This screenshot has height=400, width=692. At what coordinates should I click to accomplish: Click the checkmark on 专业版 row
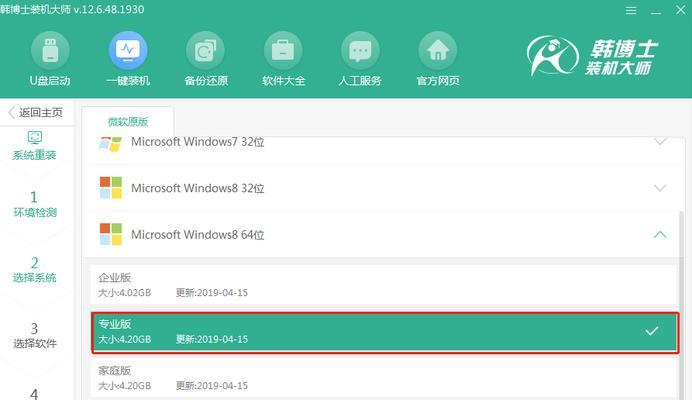[652, 331]
